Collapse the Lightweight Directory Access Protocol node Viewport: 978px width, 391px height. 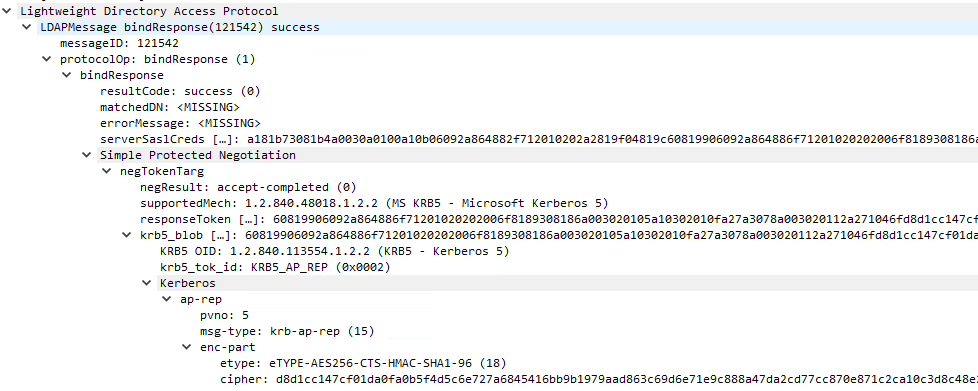coord(6,11)
